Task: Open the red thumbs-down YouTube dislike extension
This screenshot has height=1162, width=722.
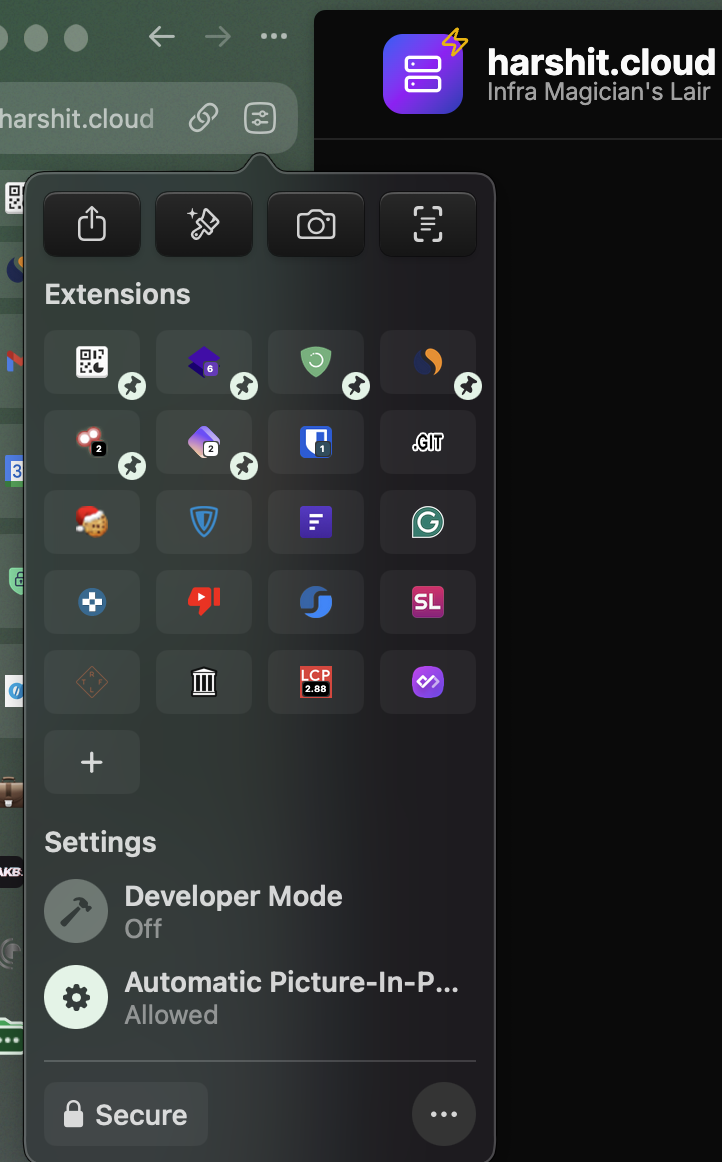Action: tap(204, 602)
